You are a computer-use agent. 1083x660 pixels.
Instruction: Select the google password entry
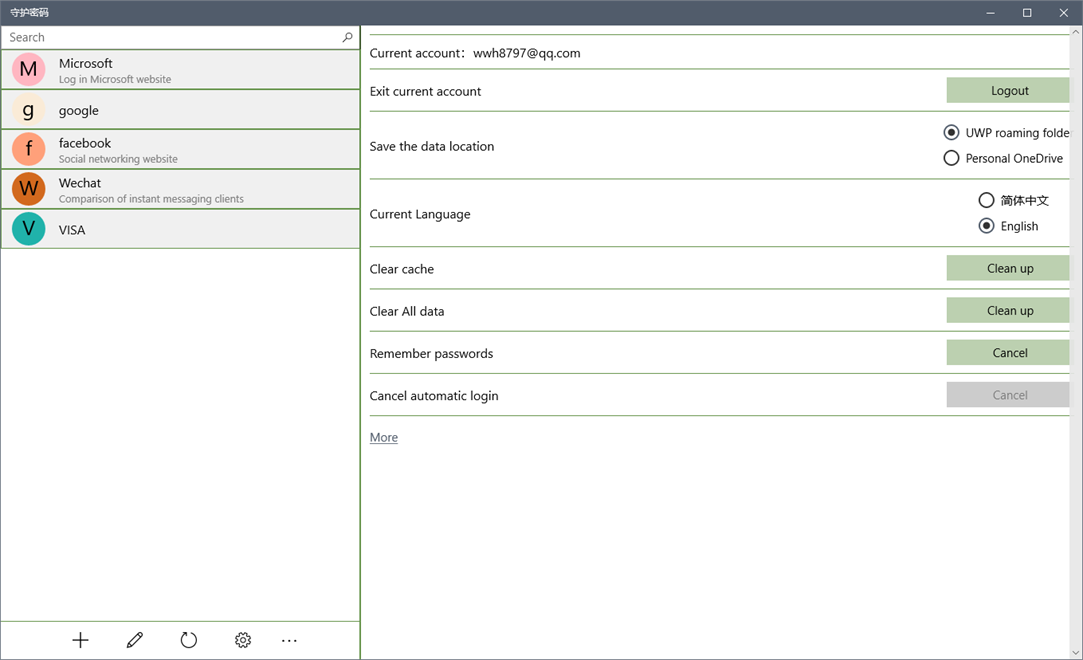(x=180, y=110)
